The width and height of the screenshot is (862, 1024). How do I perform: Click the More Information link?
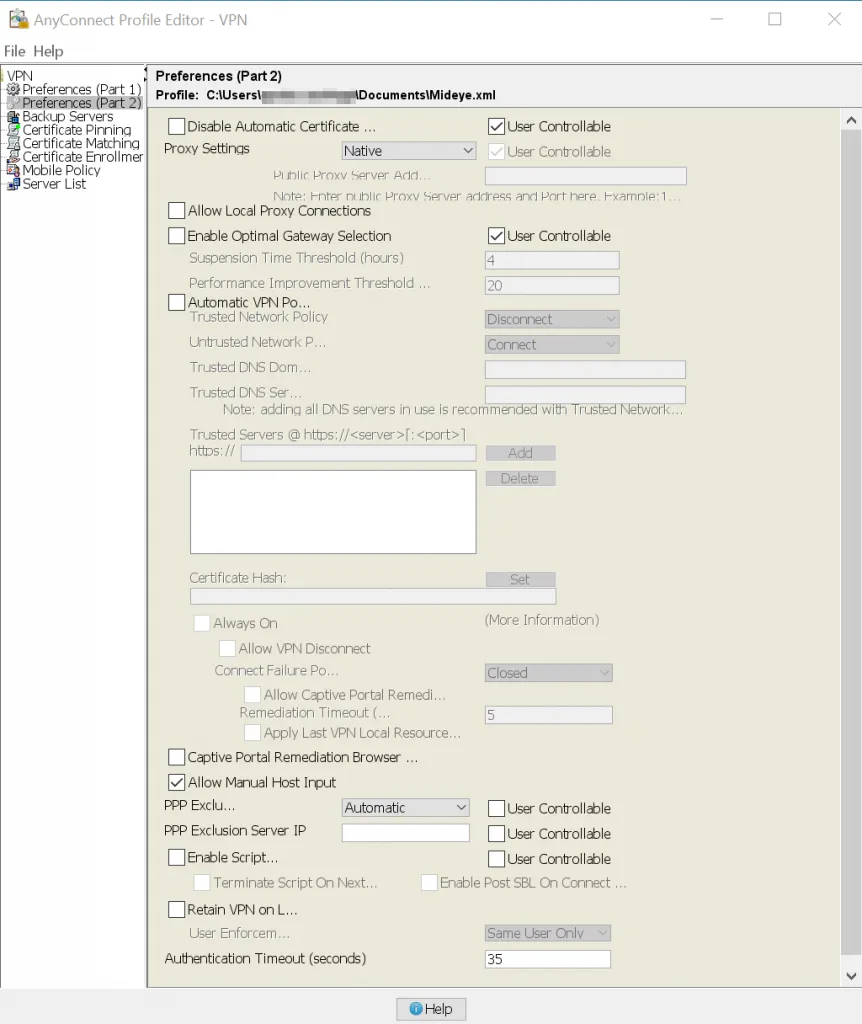(x=542, y=620)
